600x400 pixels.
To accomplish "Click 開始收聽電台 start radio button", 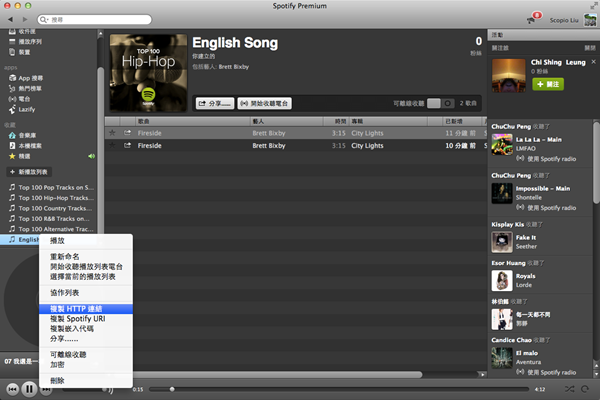I will pyautogui.click(x=264, y=103).
